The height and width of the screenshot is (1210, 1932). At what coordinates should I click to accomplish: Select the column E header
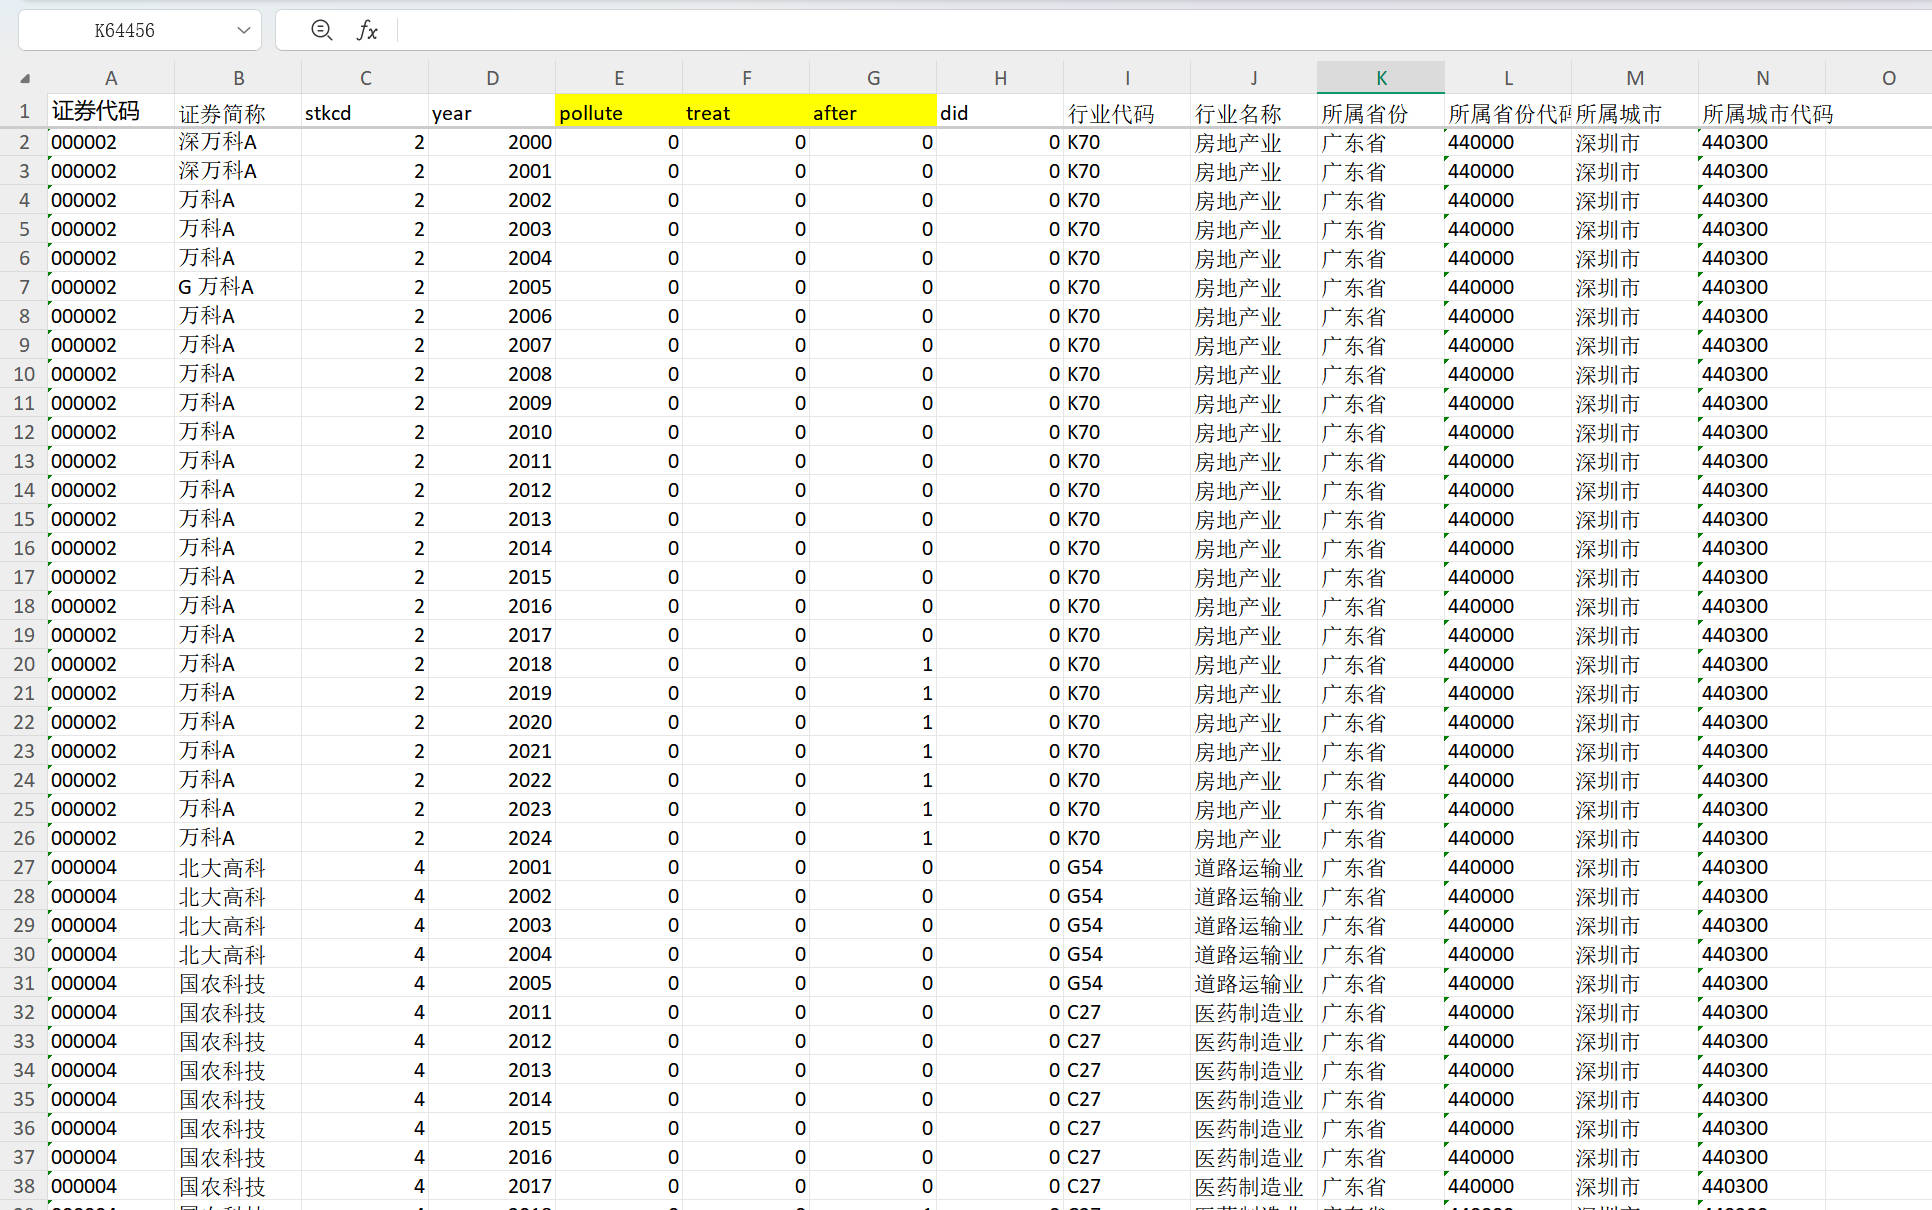pos(619,78)
